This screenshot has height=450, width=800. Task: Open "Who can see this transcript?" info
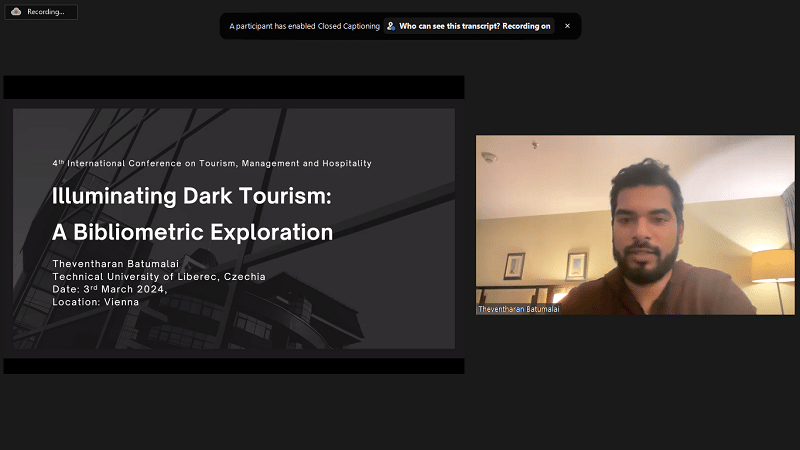[475, 26]
